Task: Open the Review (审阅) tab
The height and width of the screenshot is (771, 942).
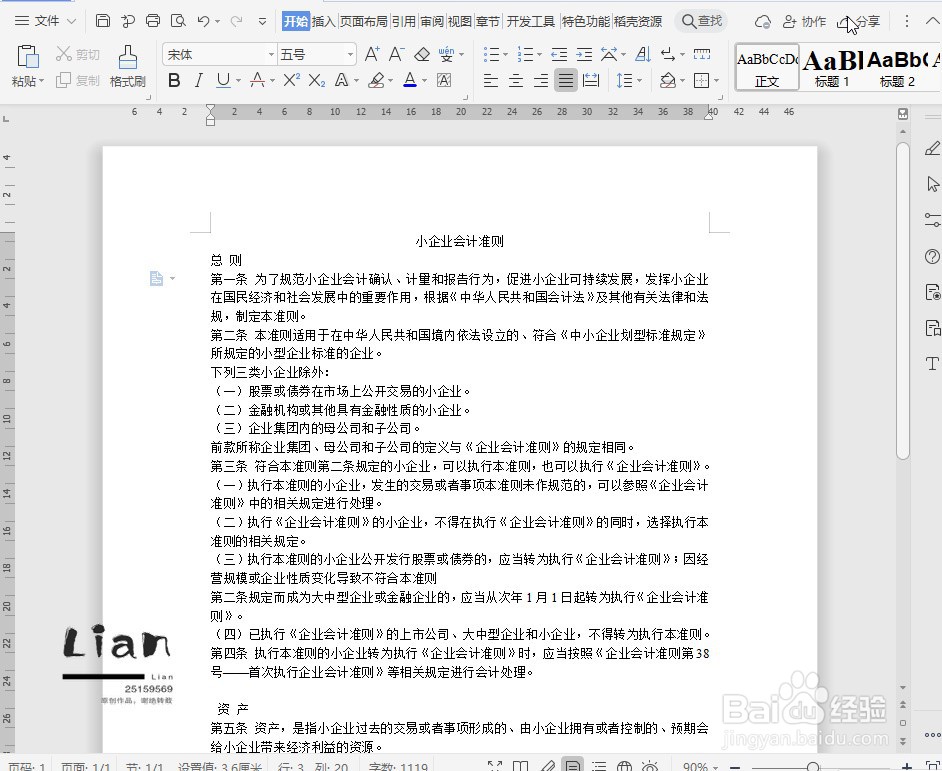Action: (x=432, y=22)
